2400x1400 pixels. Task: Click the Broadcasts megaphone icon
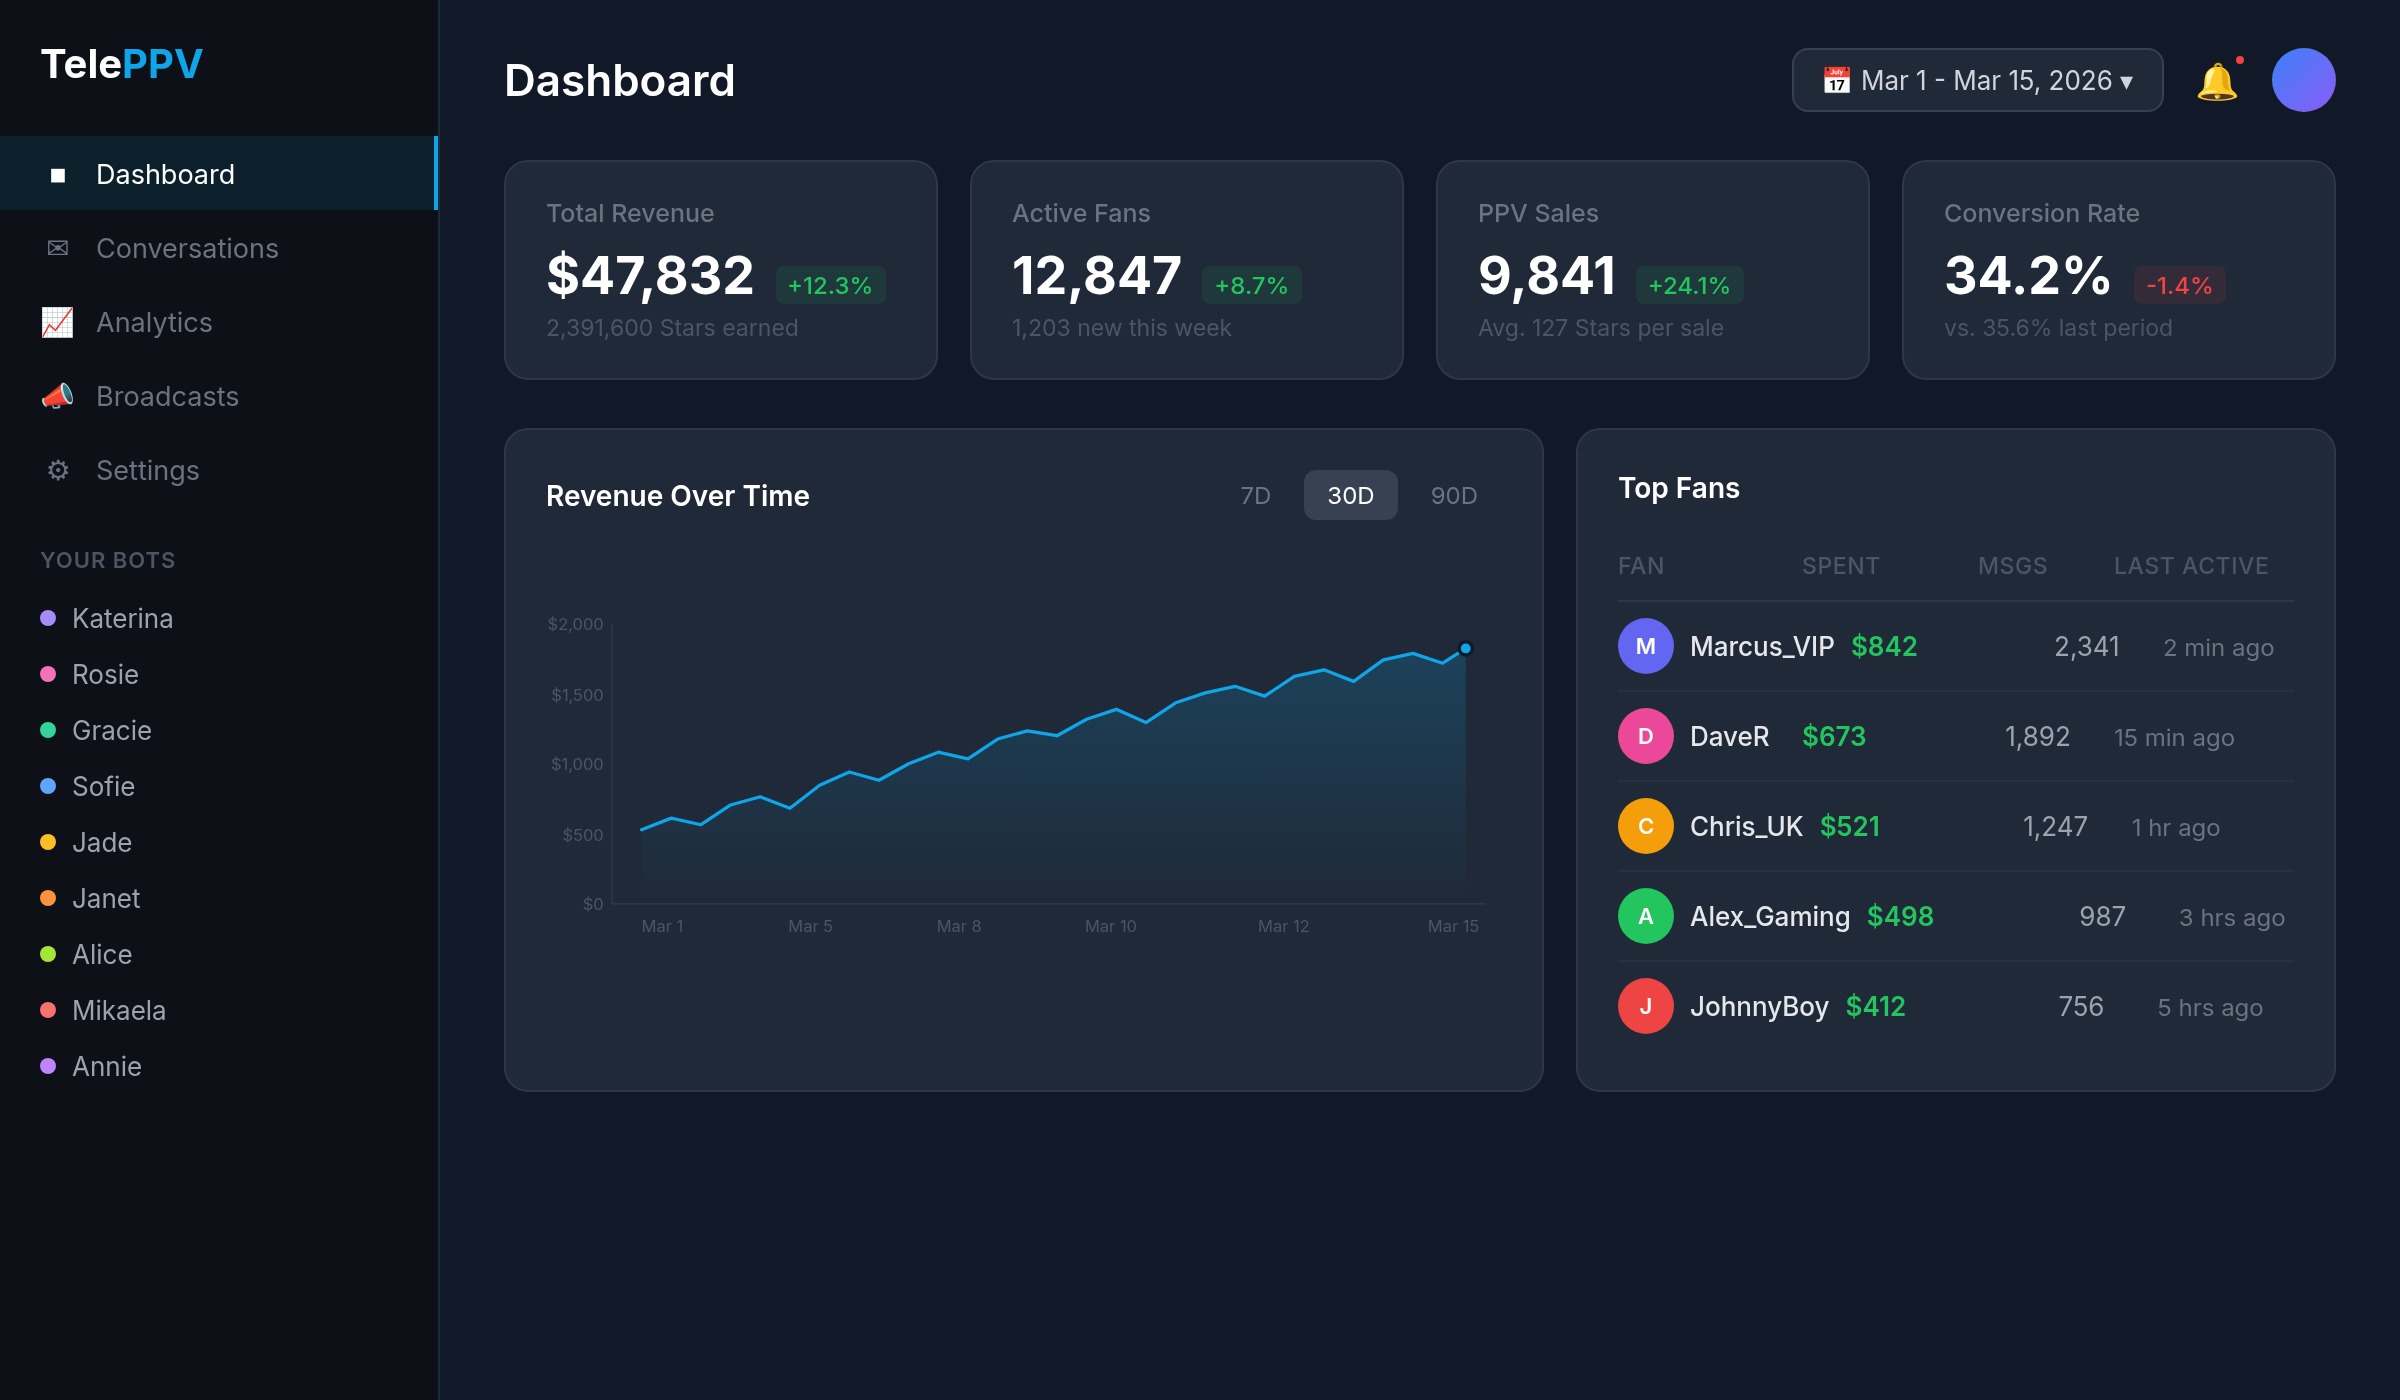pyautogui.click(x=58, y=396)
